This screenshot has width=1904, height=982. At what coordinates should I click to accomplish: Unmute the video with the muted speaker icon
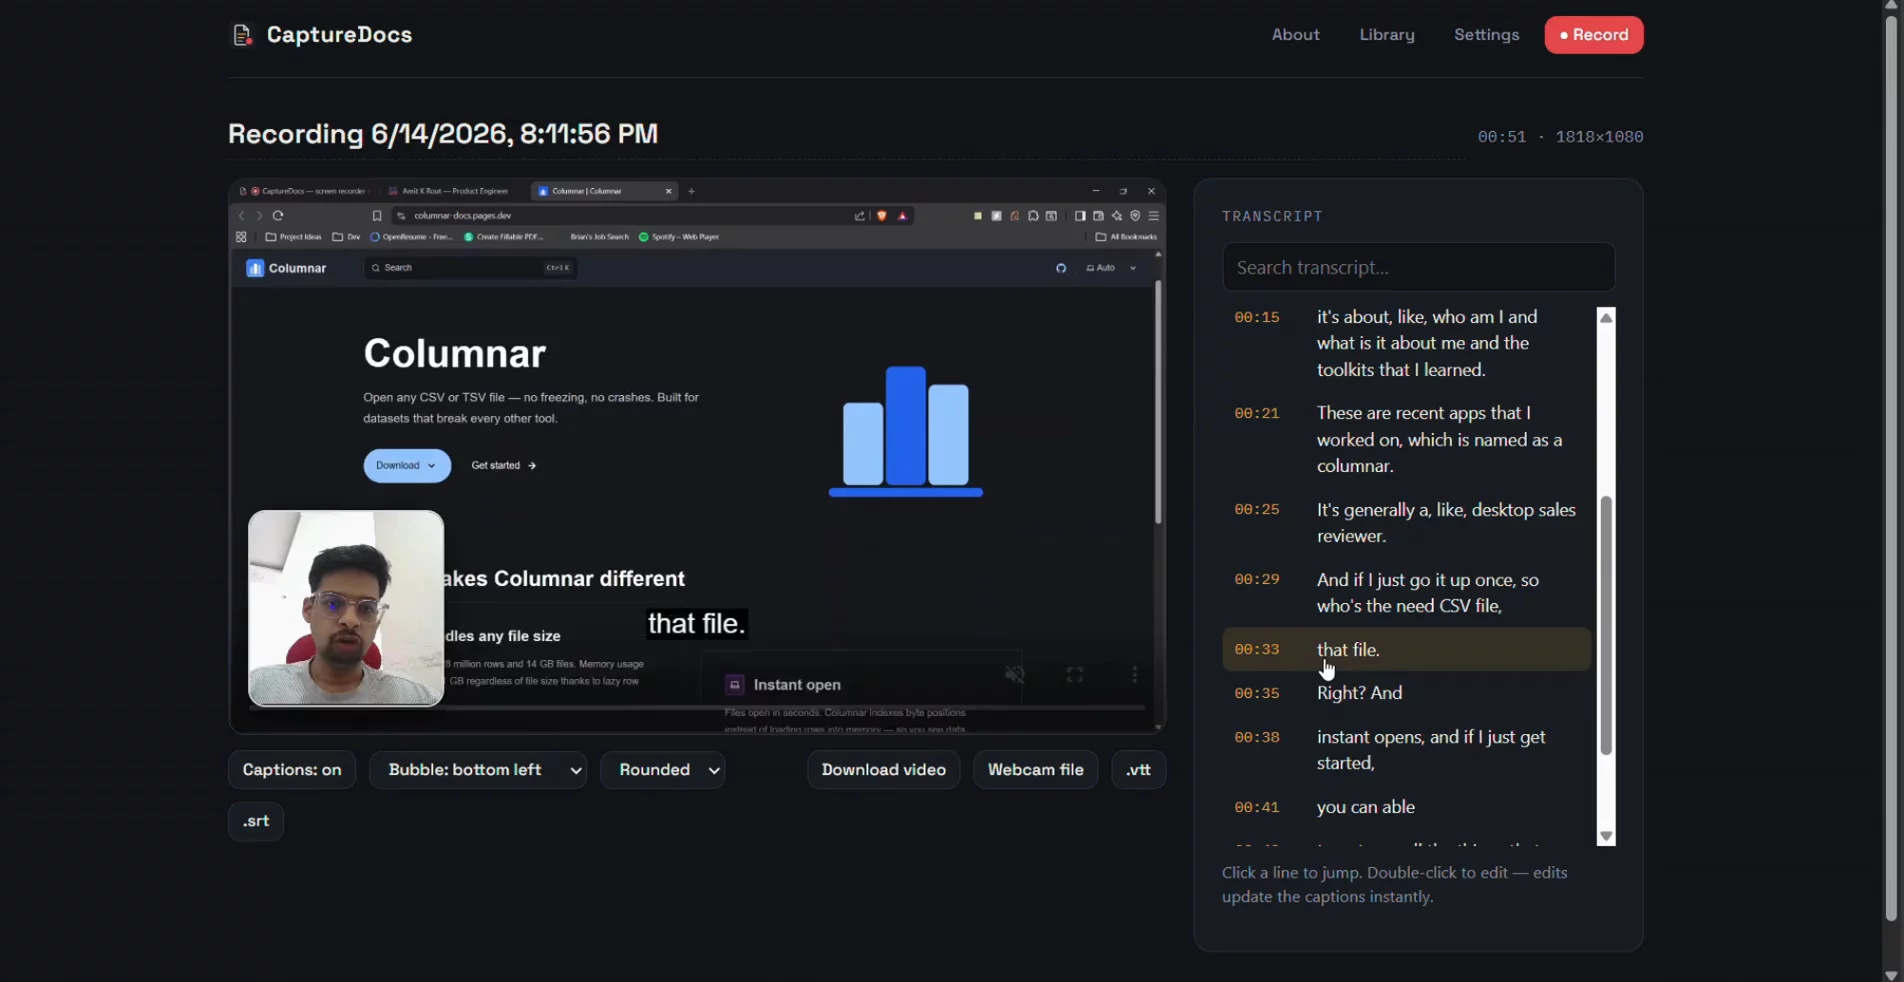click(x=1014, y=675)
